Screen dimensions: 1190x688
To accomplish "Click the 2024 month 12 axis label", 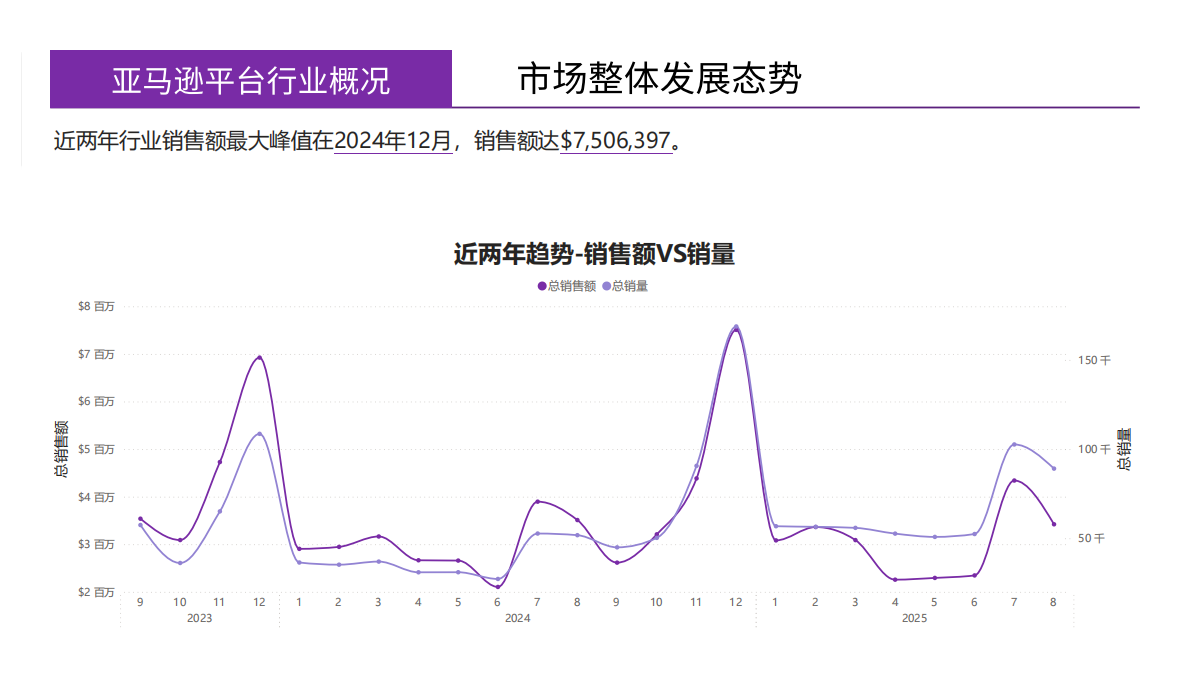I will tap(735, 602).
